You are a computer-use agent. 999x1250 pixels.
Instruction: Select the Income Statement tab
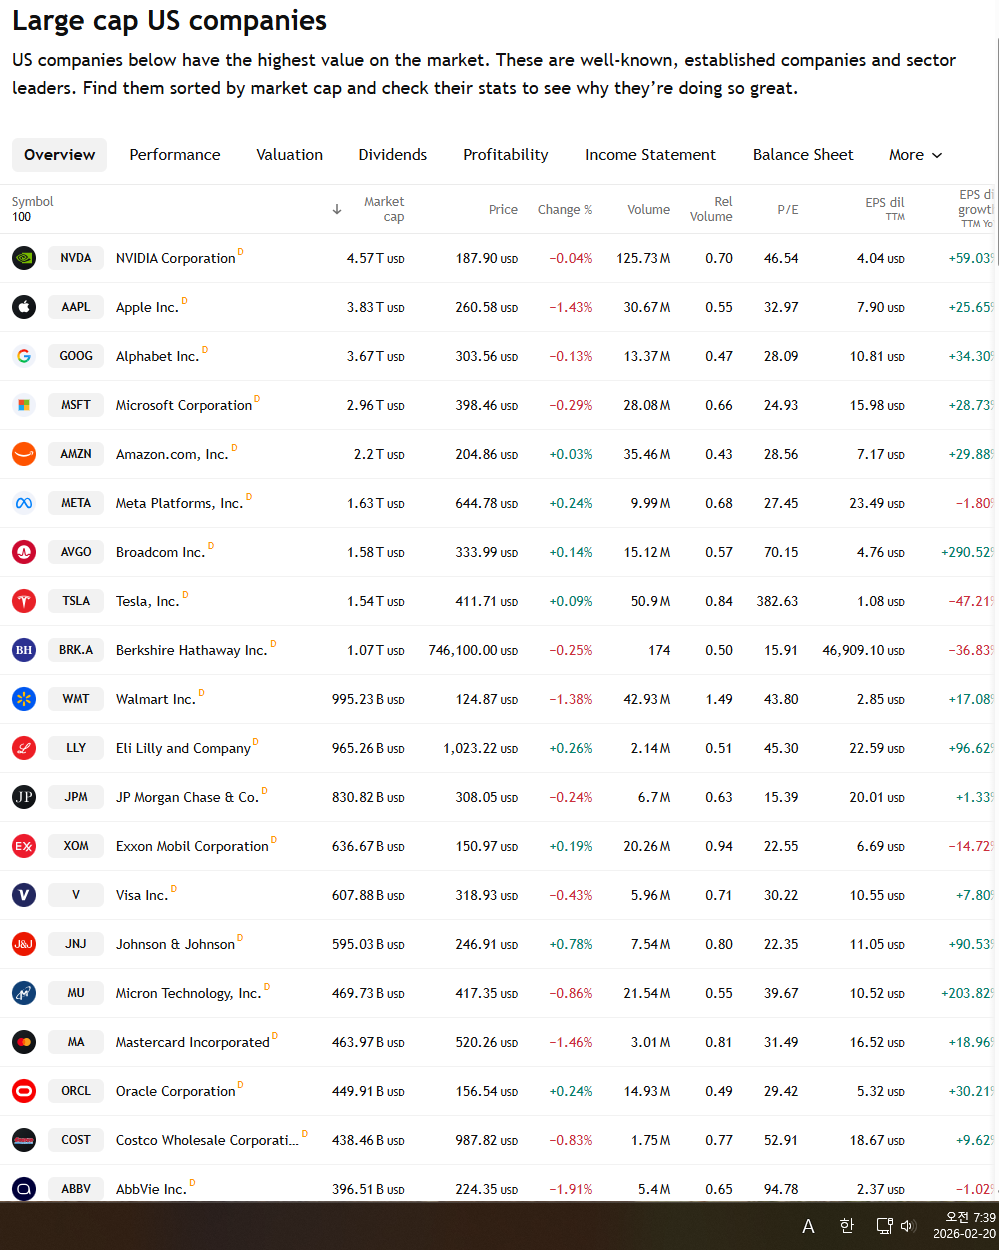click(x=651, y=155)
